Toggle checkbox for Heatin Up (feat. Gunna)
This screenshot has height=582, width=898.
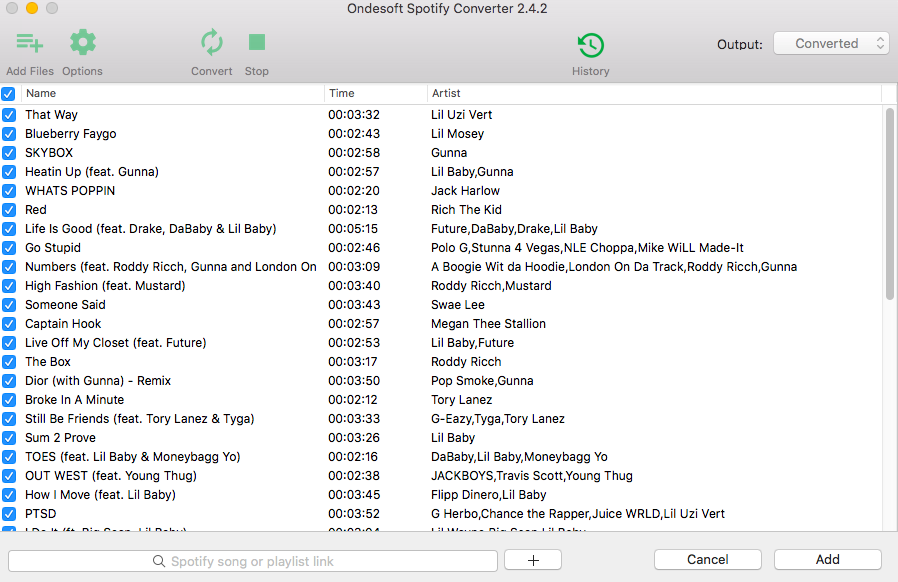tap(9, 171)
